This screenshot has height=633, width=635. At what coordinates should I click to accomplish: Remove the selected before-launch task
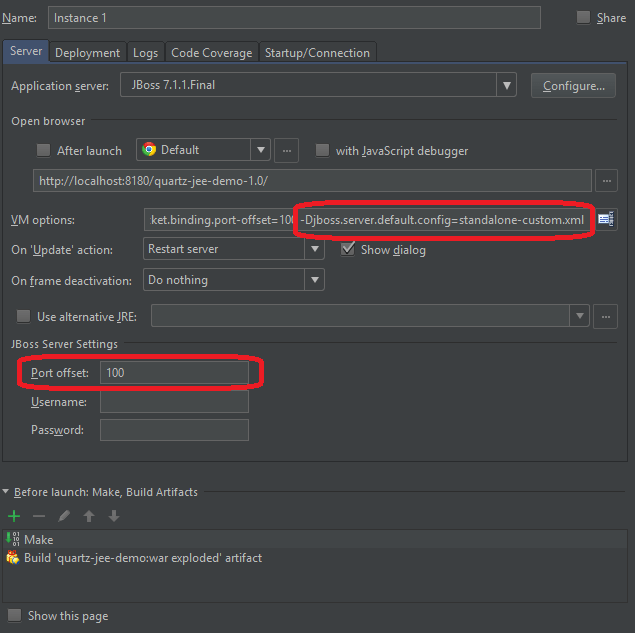(39, 516)
